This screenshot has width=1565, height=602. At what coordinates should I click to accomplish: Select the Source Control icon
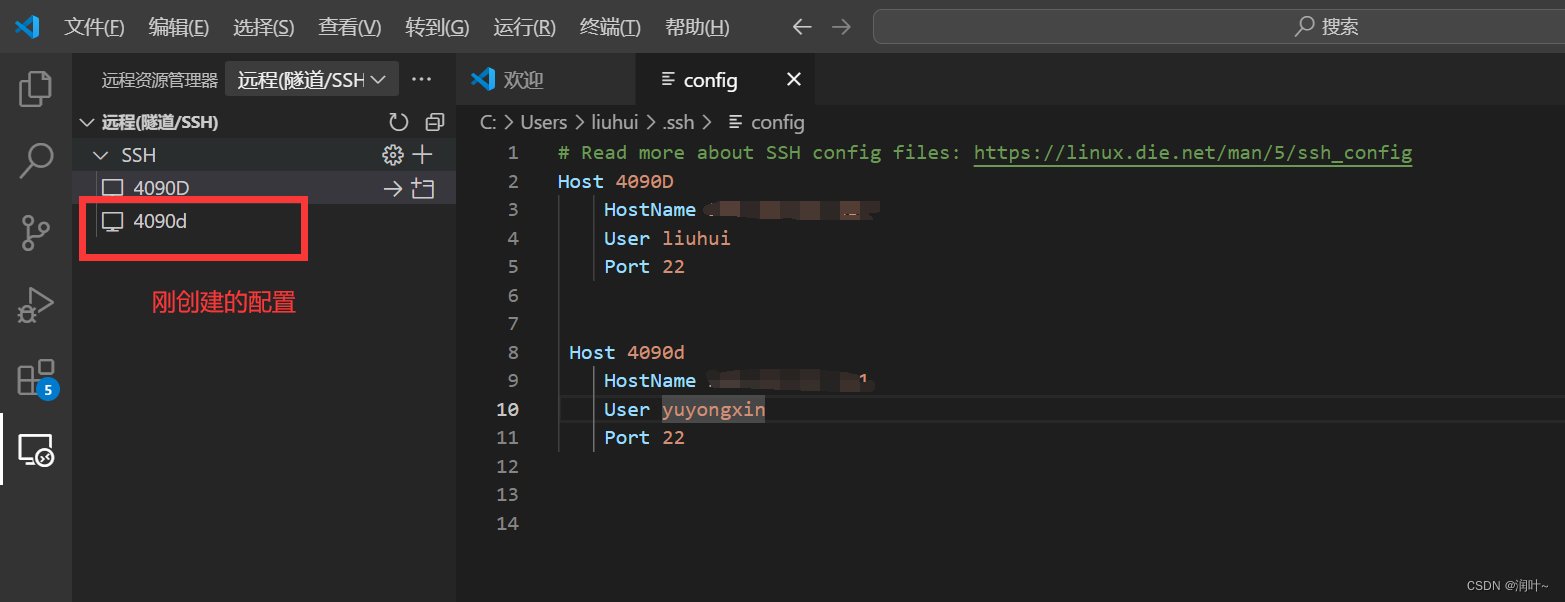coord(36,232)
